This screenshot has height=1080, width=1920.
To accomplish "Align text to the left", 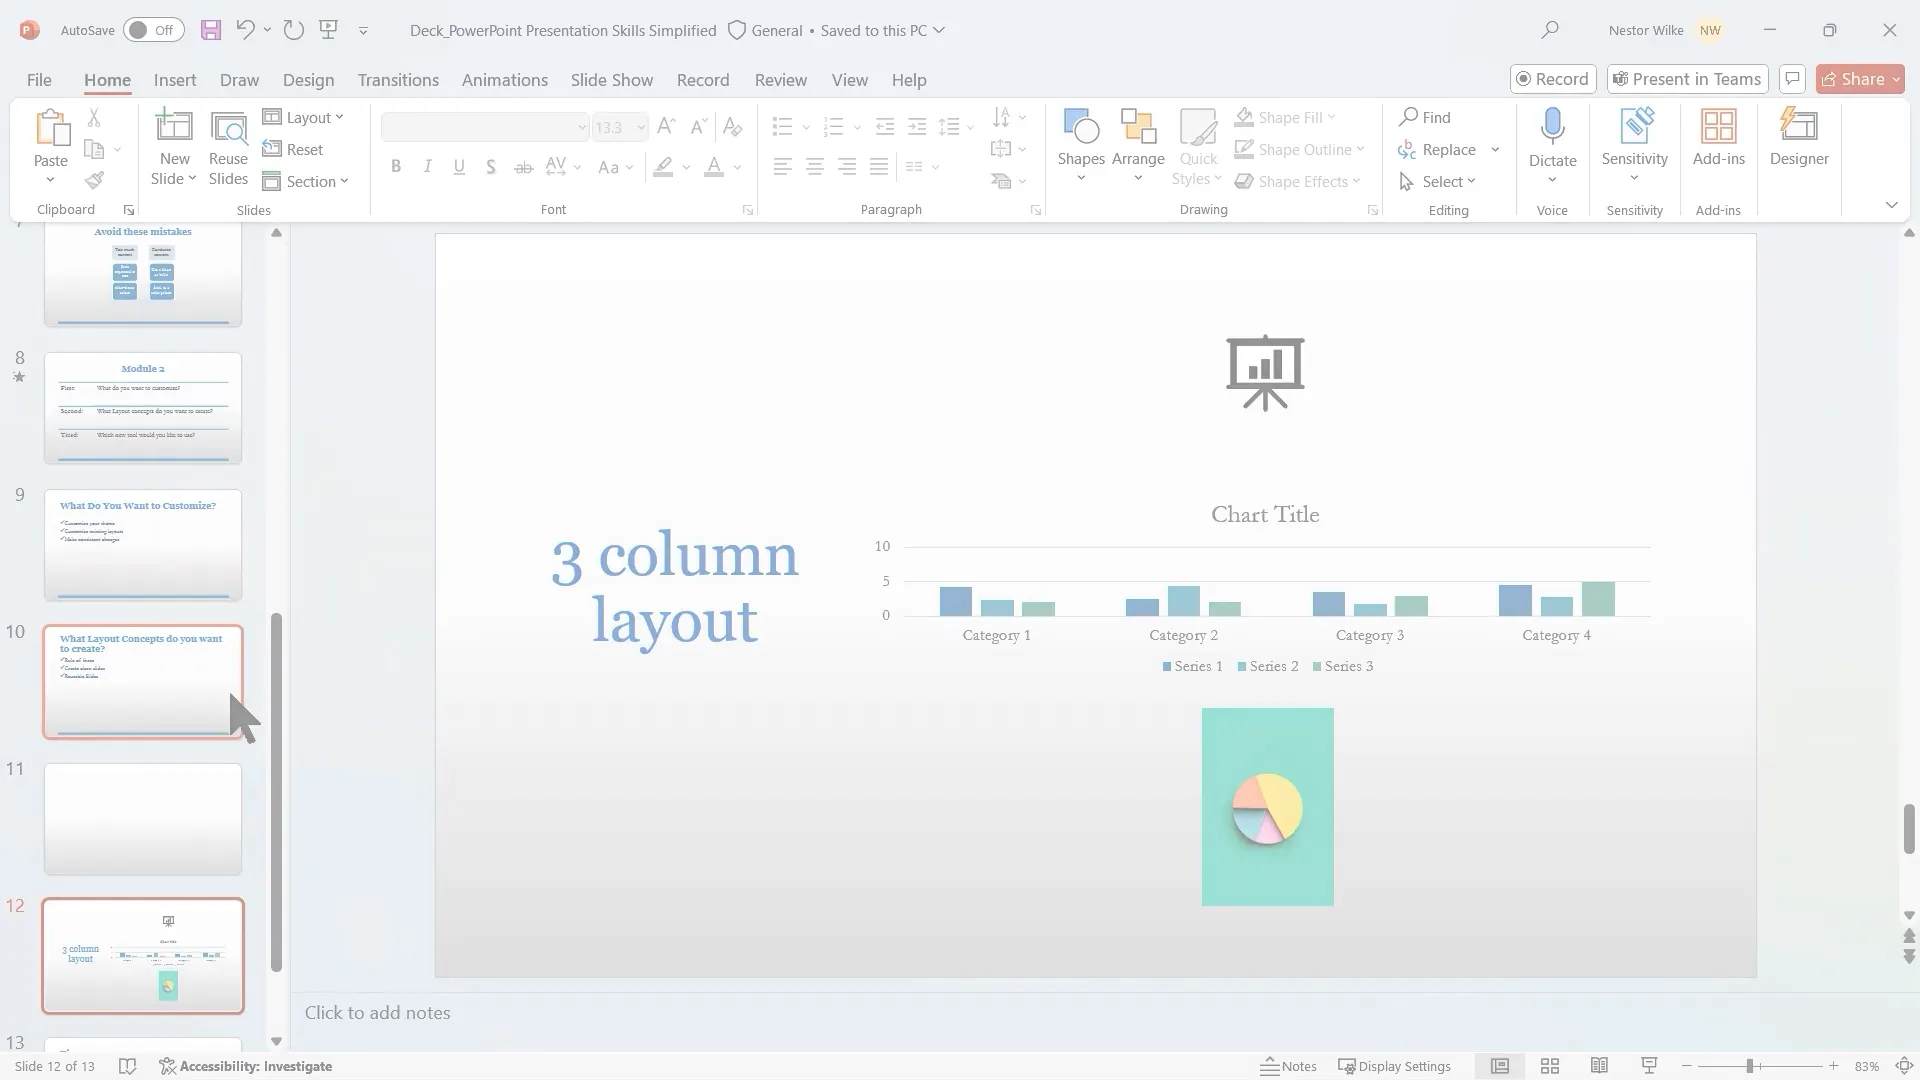I will tap(783, 167).
